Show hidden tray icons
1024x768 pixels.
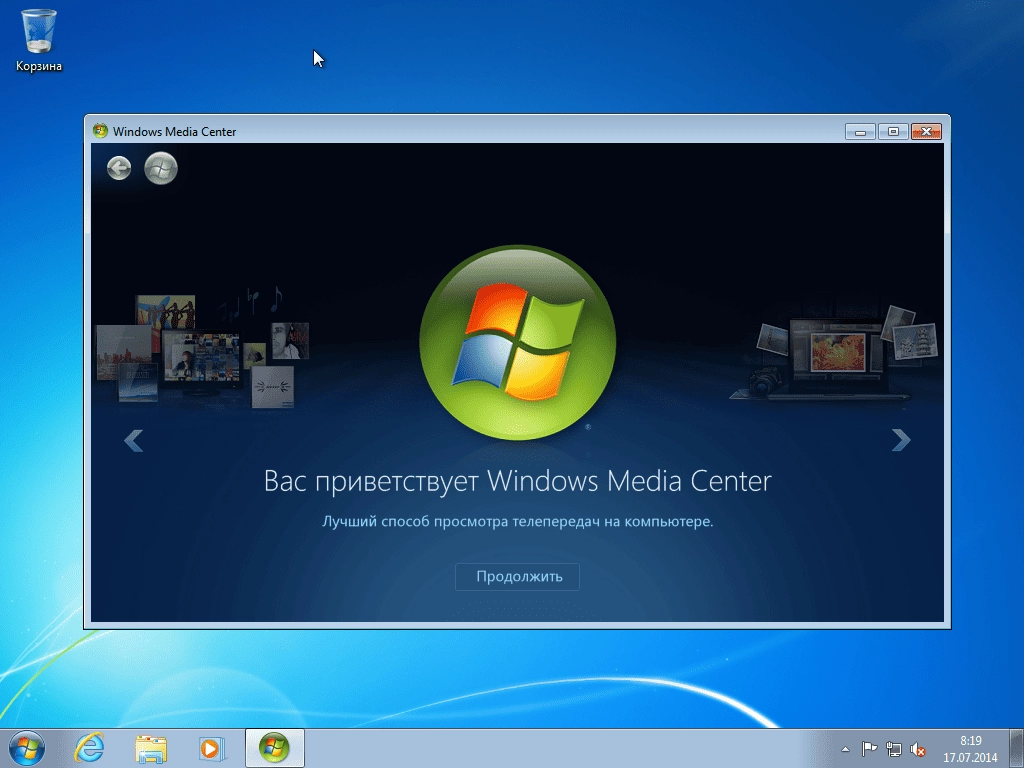[x=845, y=750]
